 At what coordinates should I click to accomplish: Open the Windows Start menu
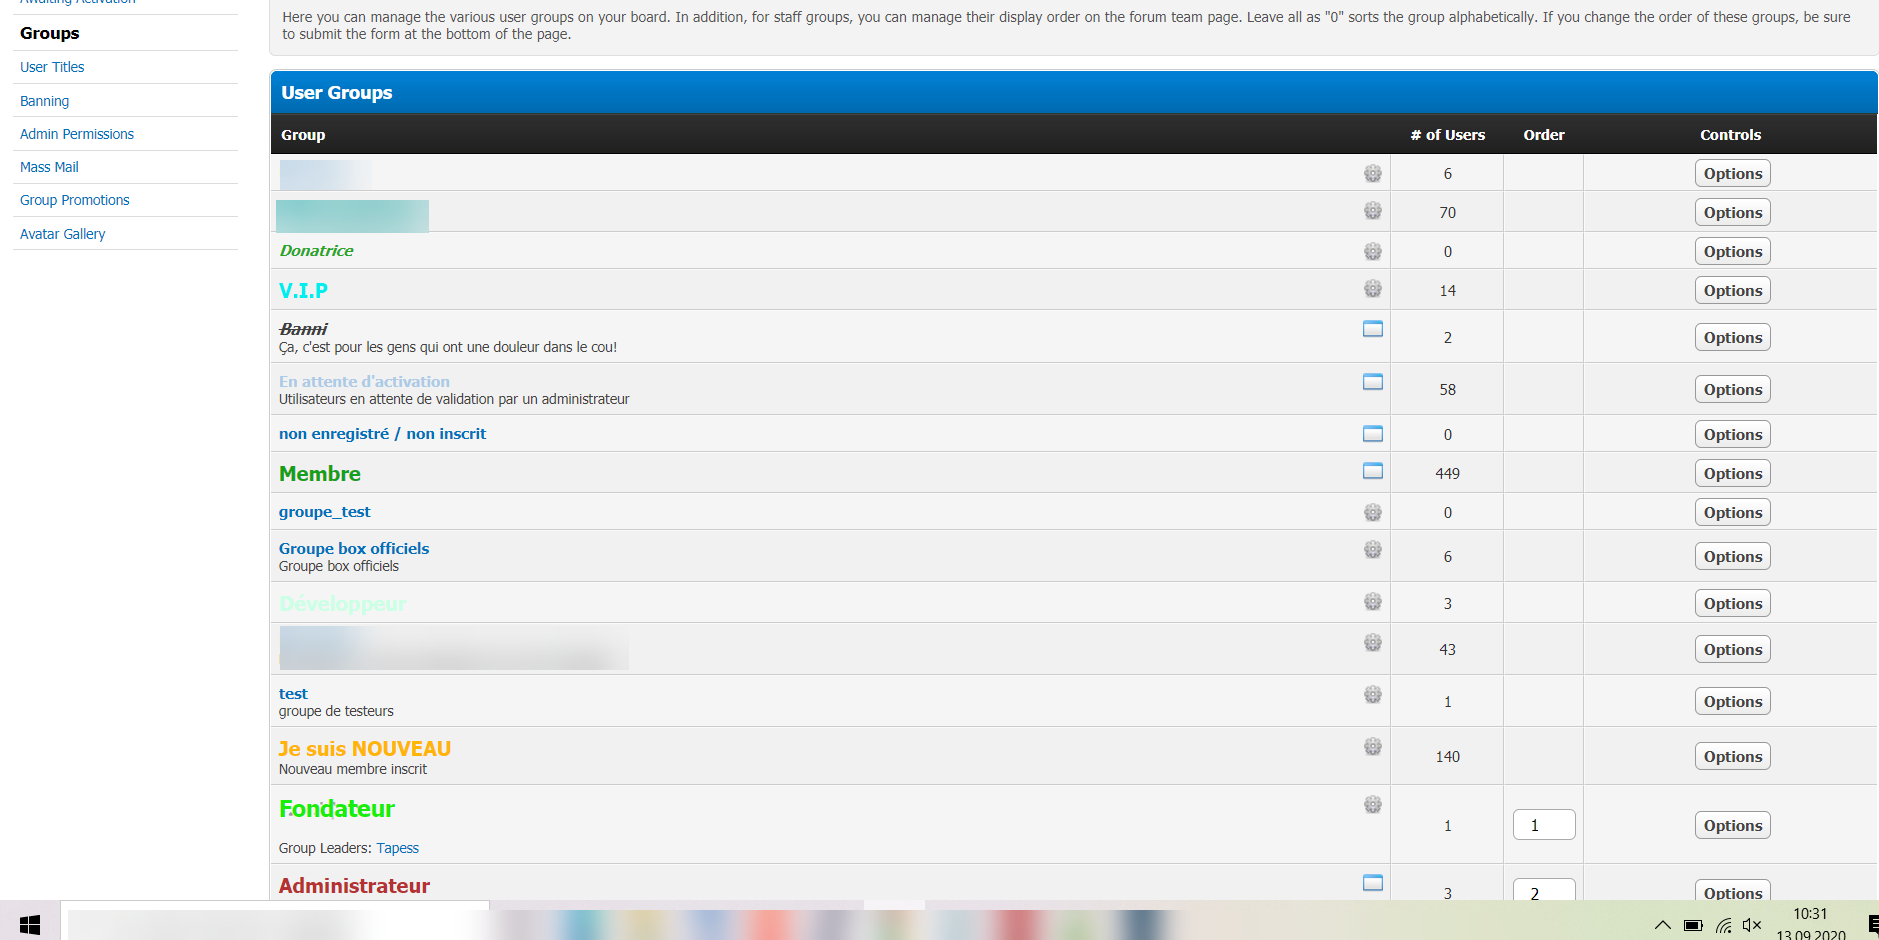[x=30, y=925]
